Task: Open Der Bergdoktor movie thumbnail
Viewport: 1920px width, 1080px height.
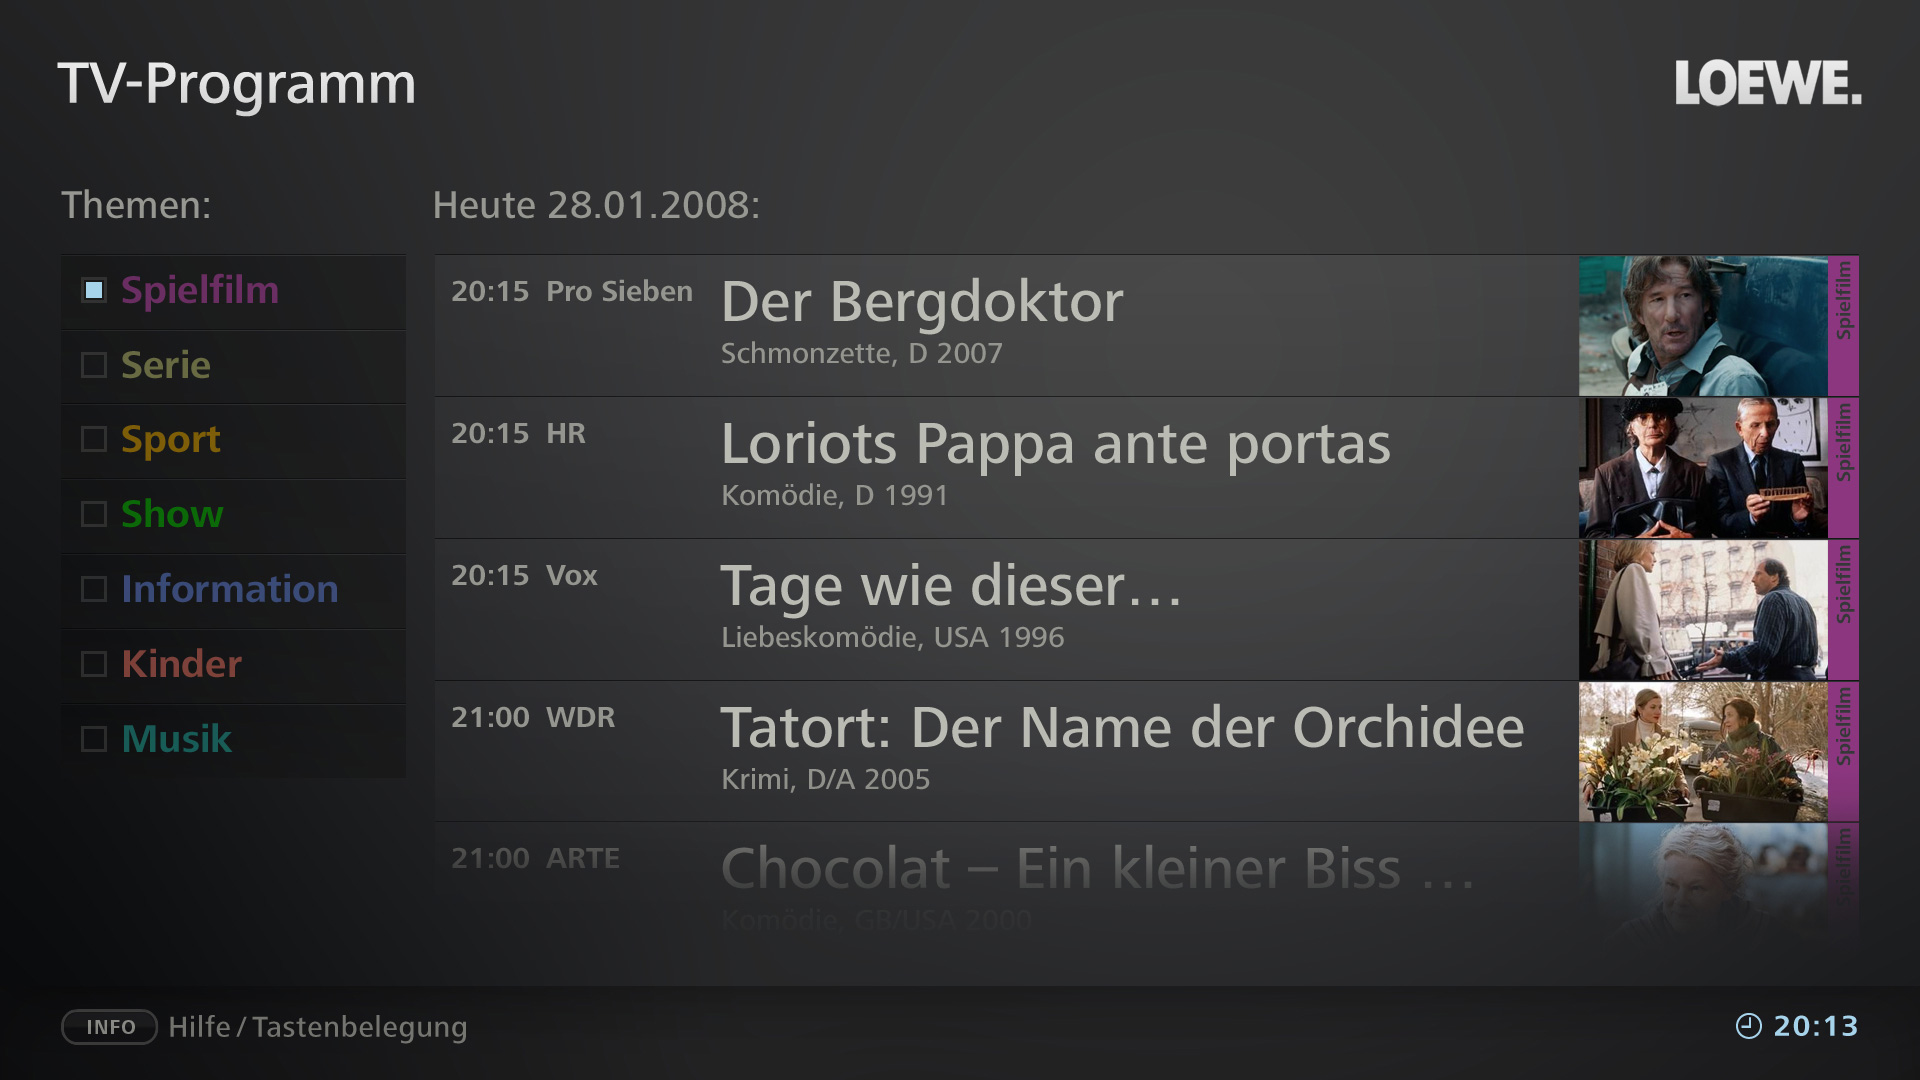Action: (1702, 326)
